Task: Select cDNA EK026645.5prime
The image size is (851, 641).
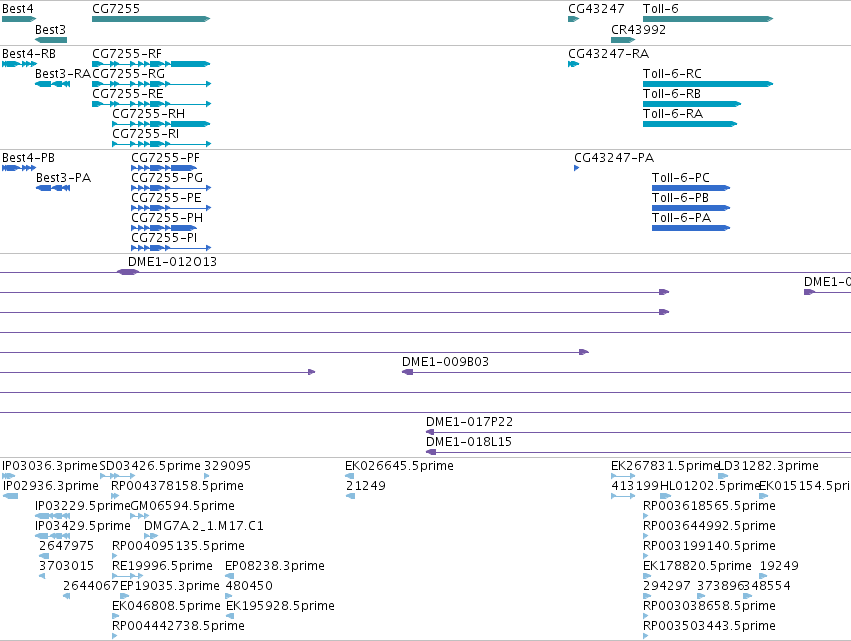Action: pyautogui.click(x=350, y=476)
